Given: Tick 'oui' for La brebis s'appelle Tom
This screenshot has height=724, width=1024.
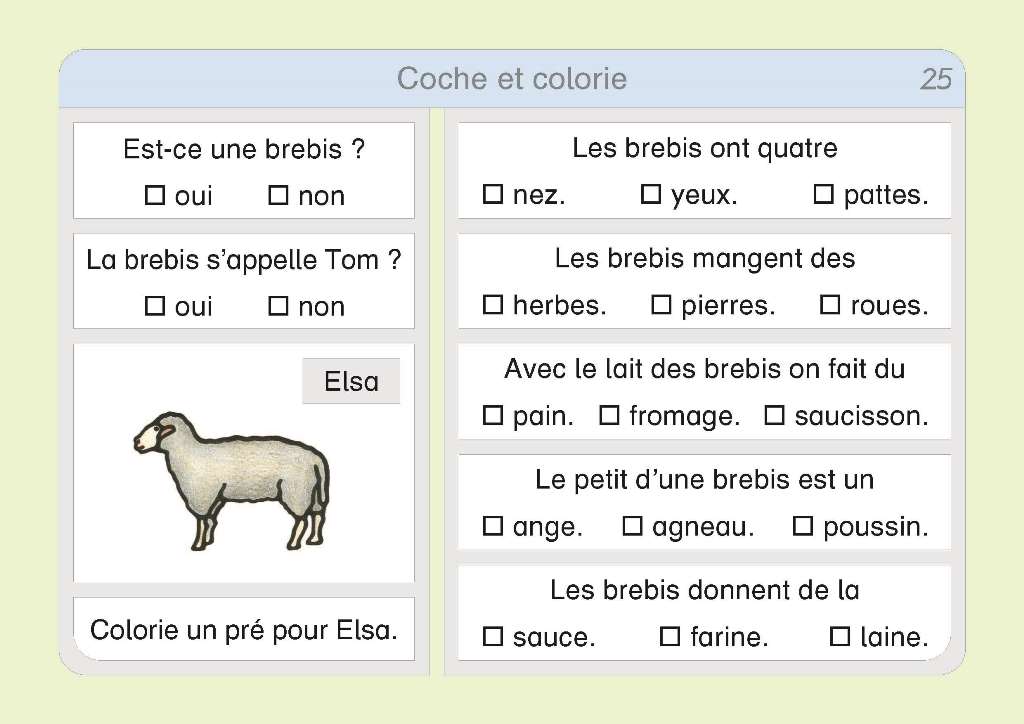Looking at the screenshot, I should pos(155,306).
